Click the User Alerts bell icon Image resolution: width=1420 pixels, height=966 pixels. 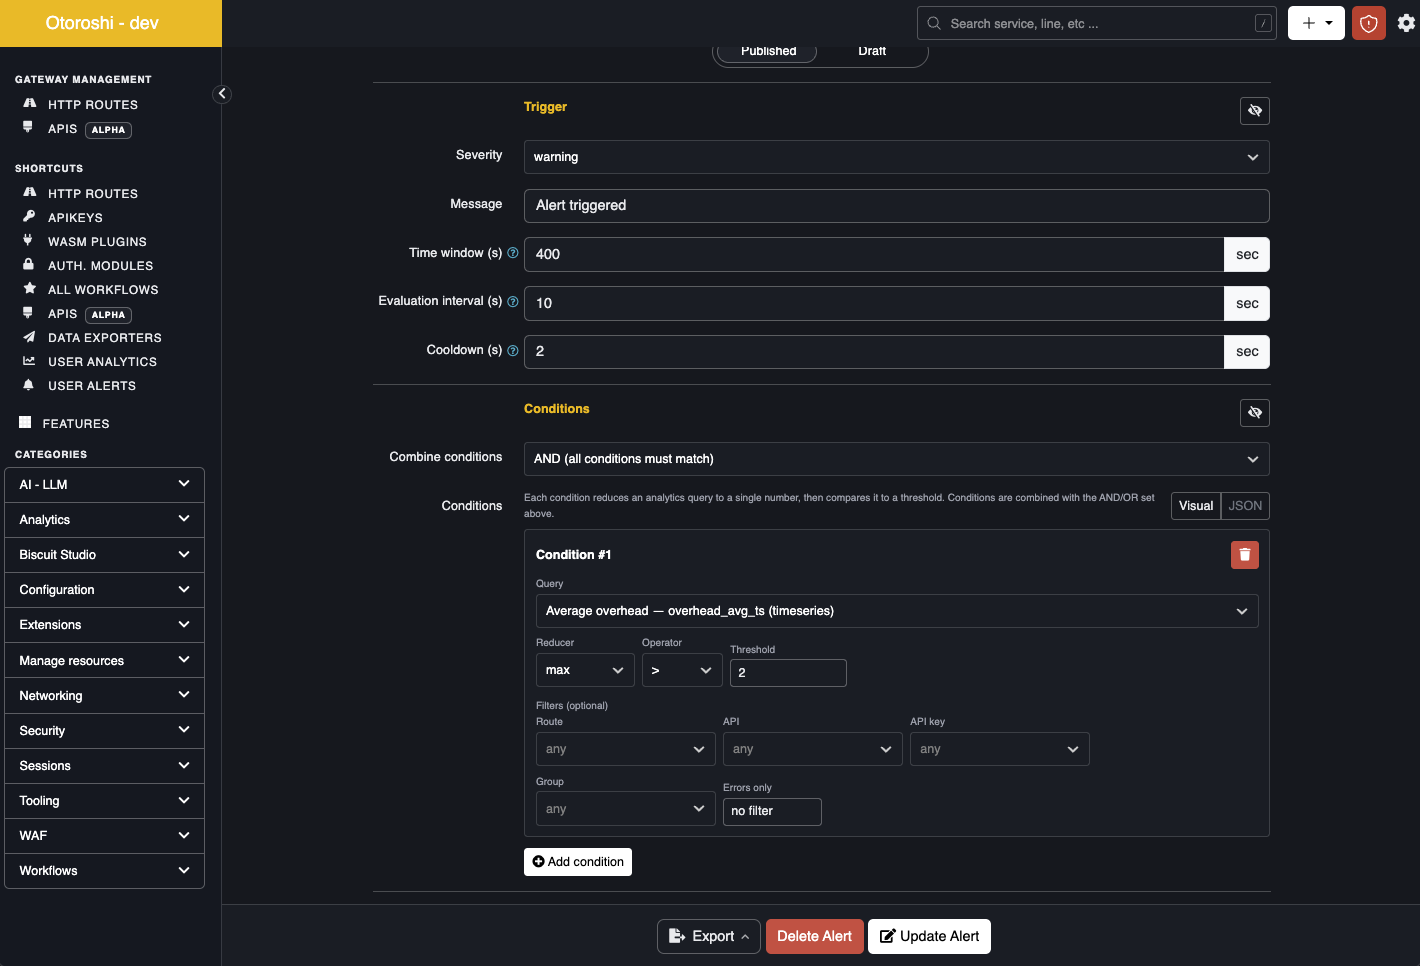pos(28,385)
